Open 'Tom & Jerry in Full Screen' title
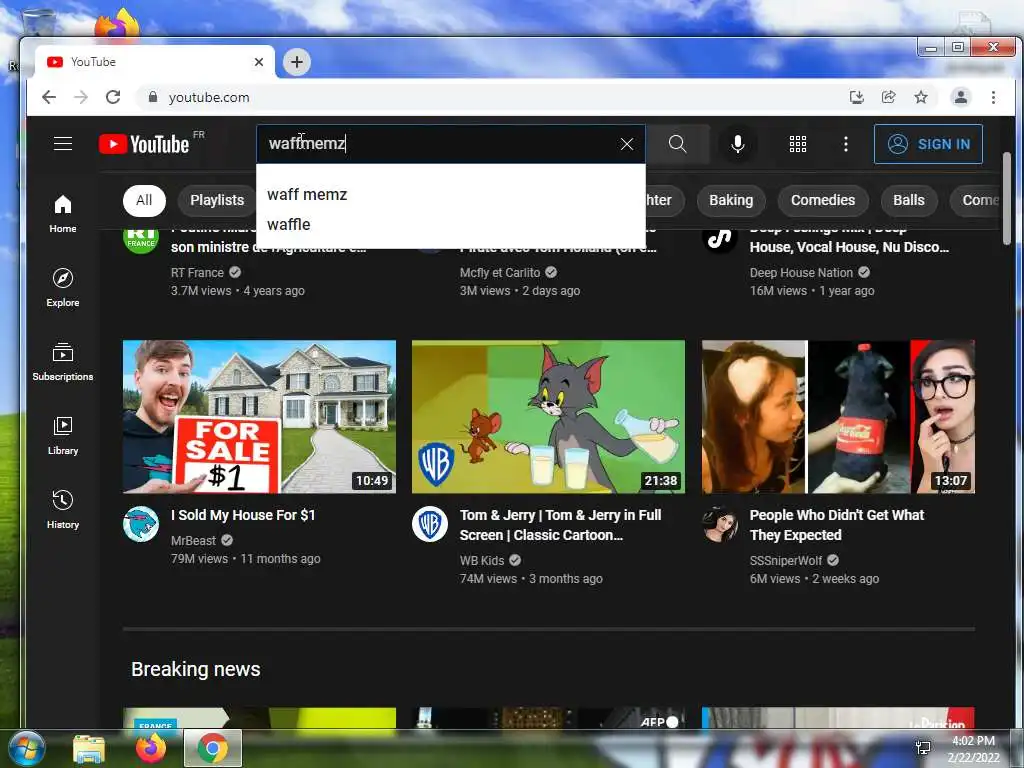Image resolution: width=1024 pixels, height=768 pixels. pos(560,525)
